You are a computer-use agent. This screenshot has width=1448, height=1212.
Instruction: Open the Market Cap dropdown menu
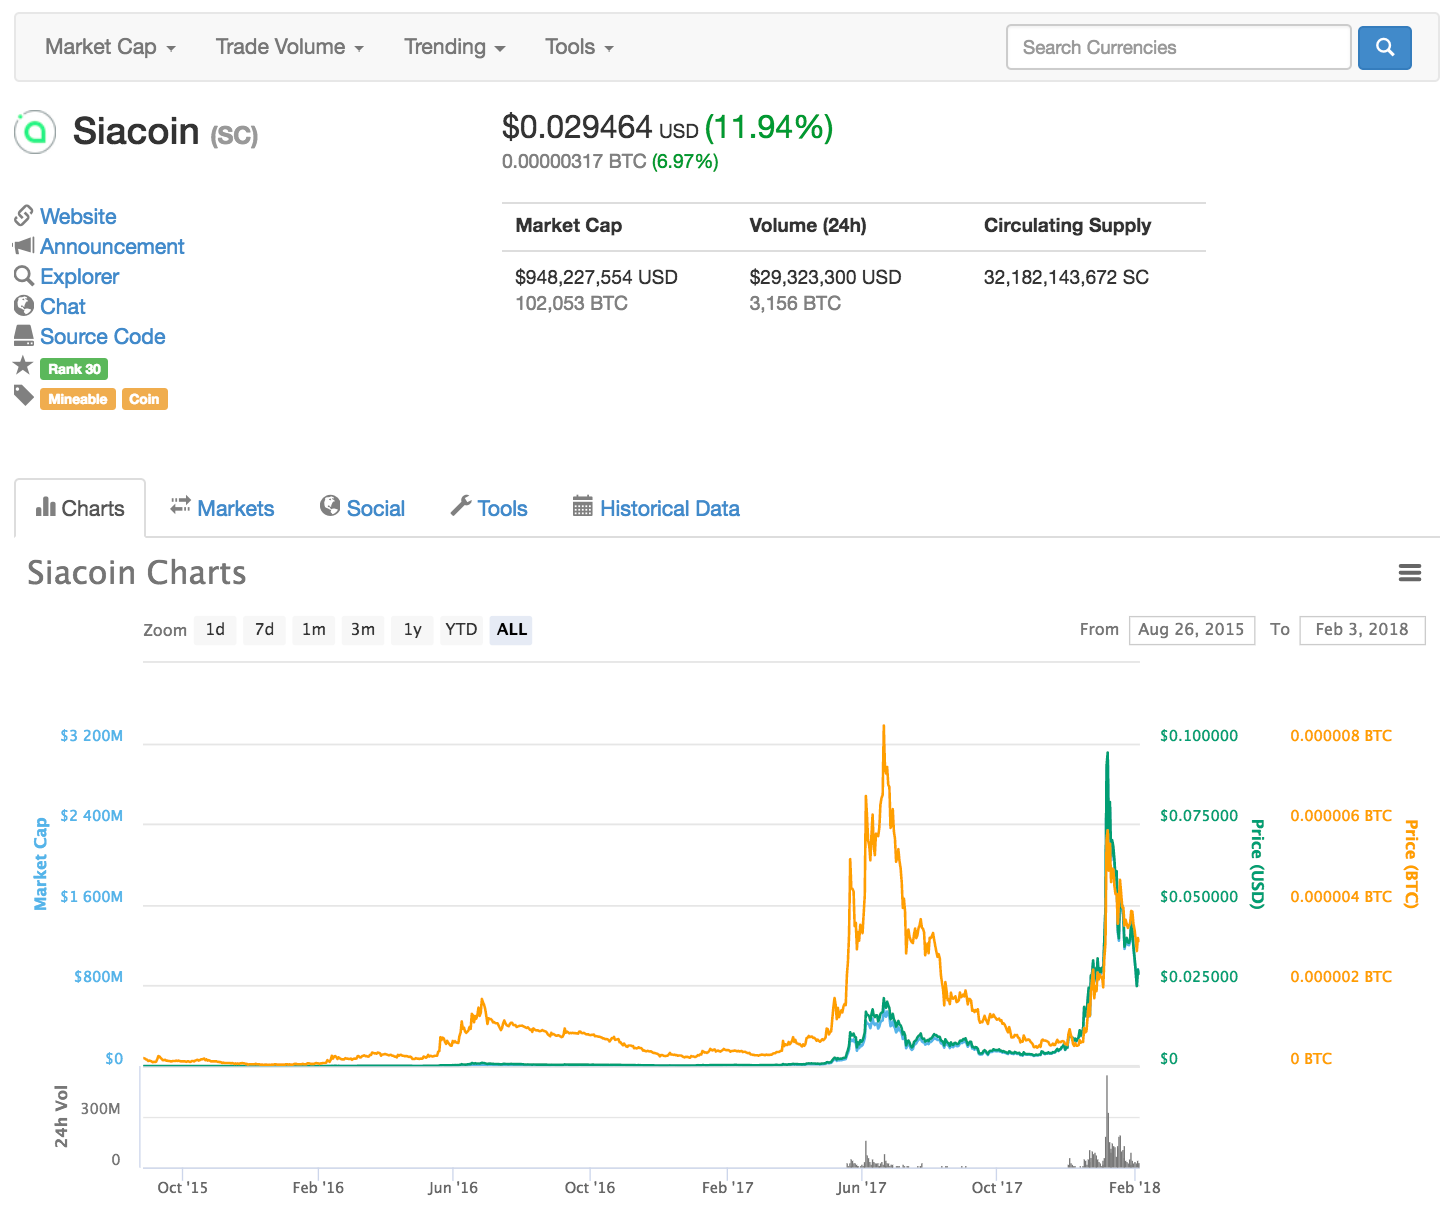tap(110, 47)
